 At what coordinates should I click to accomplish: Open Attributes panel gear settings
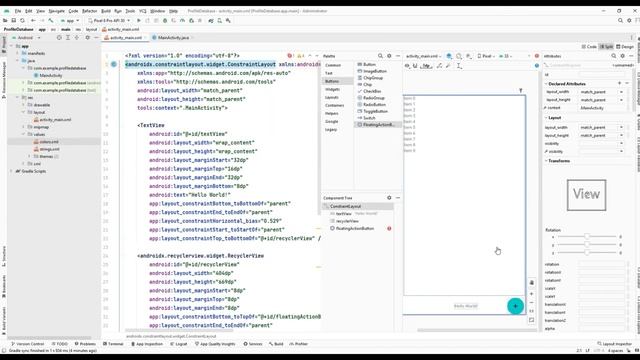pos(622,56)
